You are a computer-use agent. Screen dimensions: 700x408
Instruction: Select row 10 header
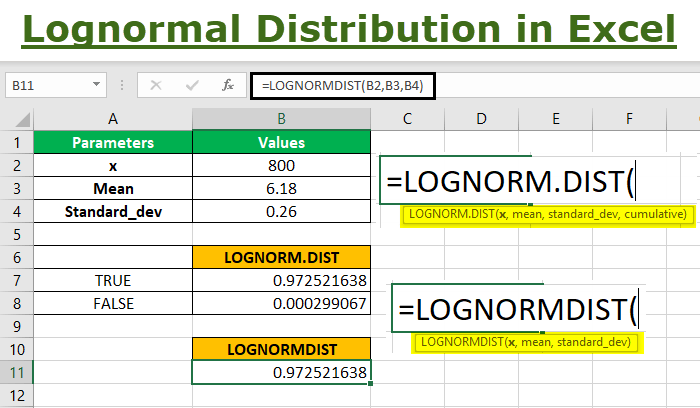[17, 350]
